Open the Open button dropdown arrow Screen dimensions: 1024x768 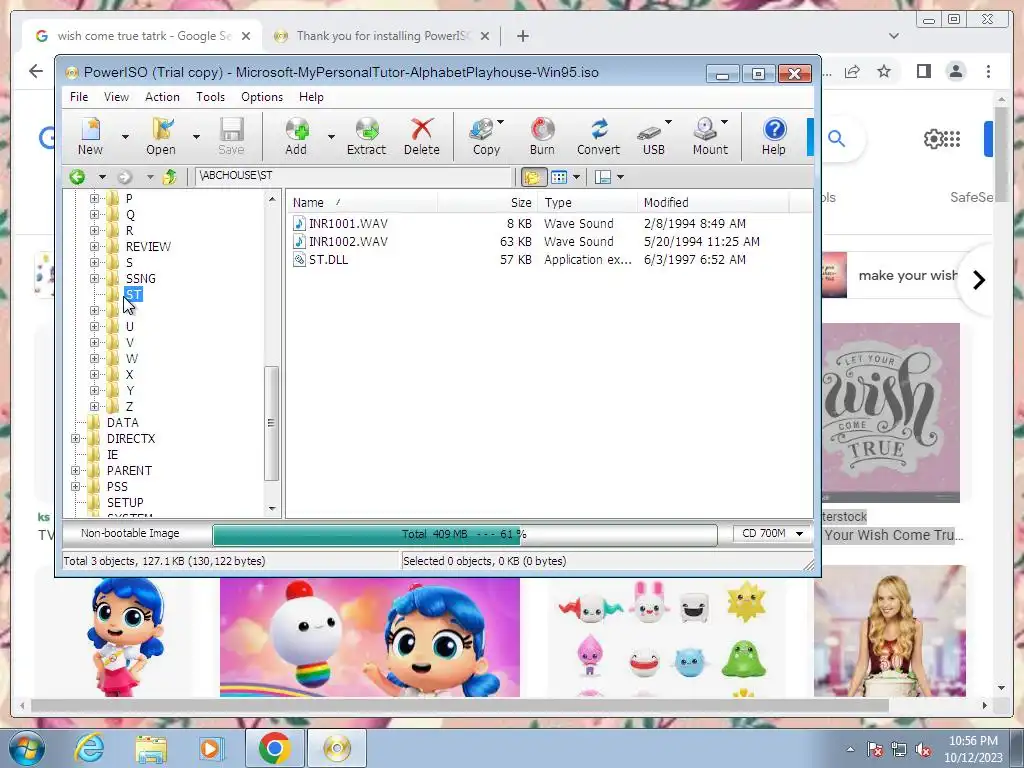pos(196,136)
